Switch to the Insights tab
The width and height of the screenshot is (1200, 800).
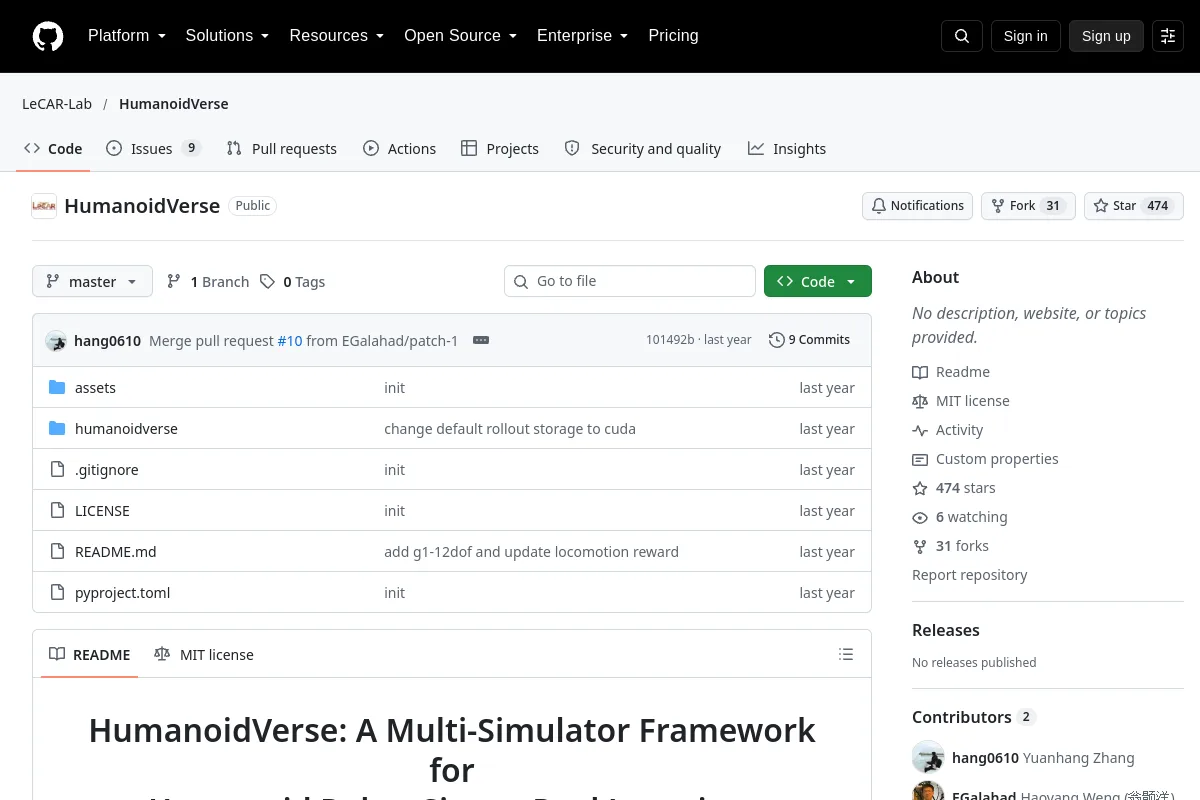tap(787, 149)
